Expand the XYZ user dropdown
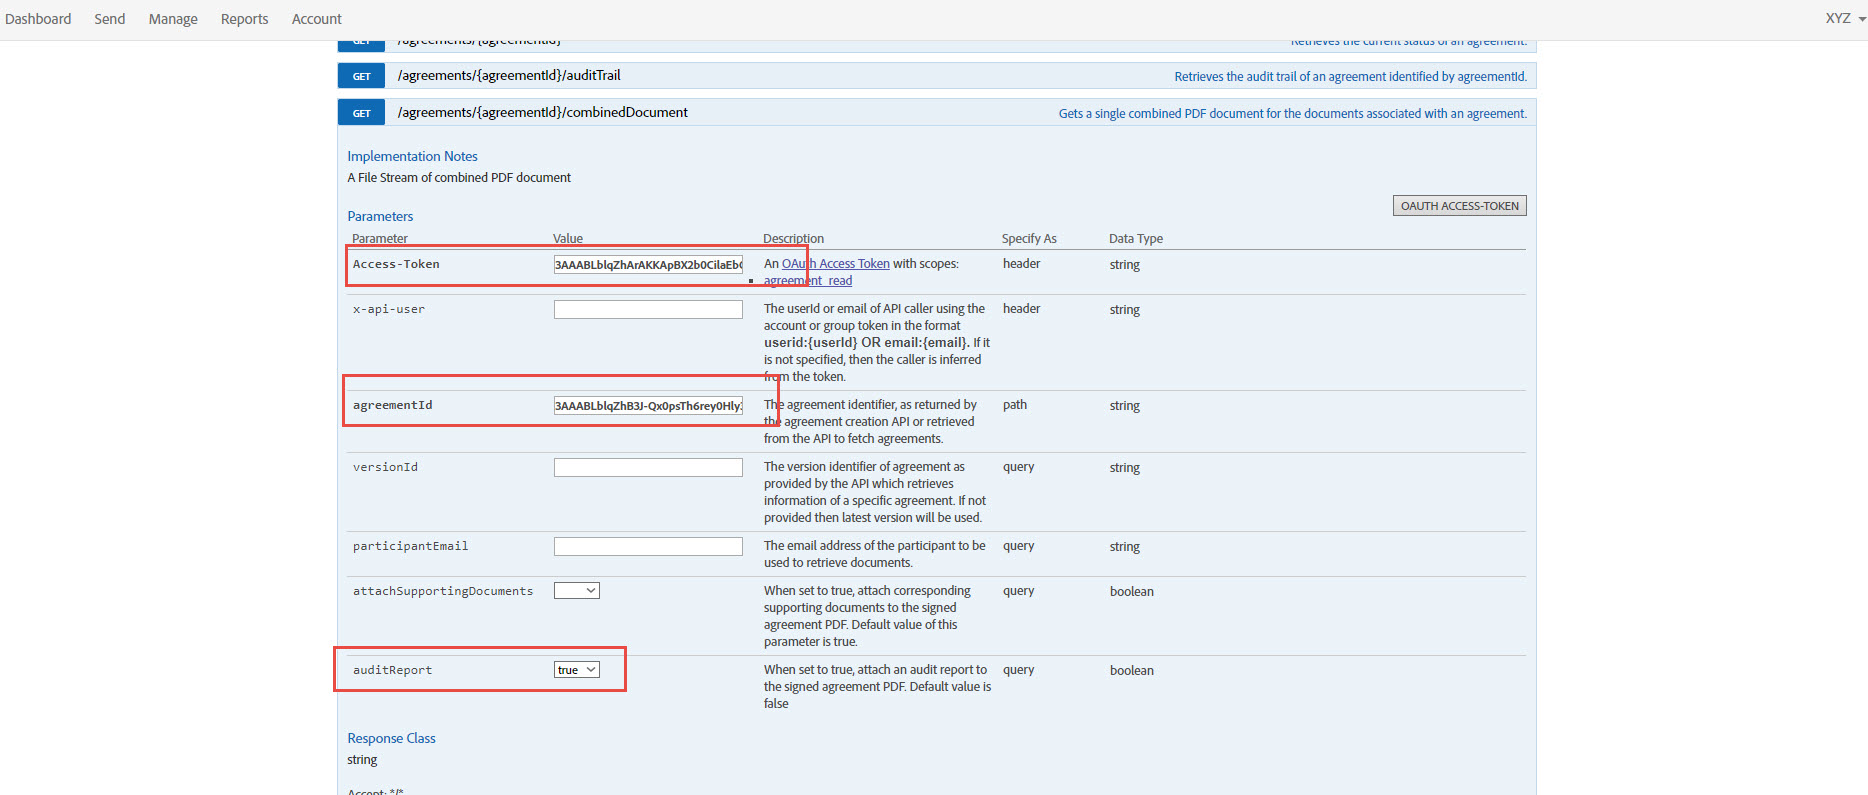This screenshot has height=795, width=1868. 1845,18
